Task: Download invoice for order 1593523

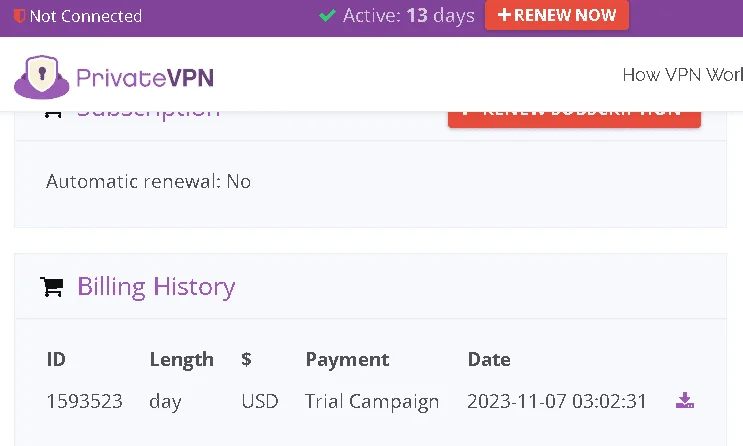Action: (x=685, y=400)
